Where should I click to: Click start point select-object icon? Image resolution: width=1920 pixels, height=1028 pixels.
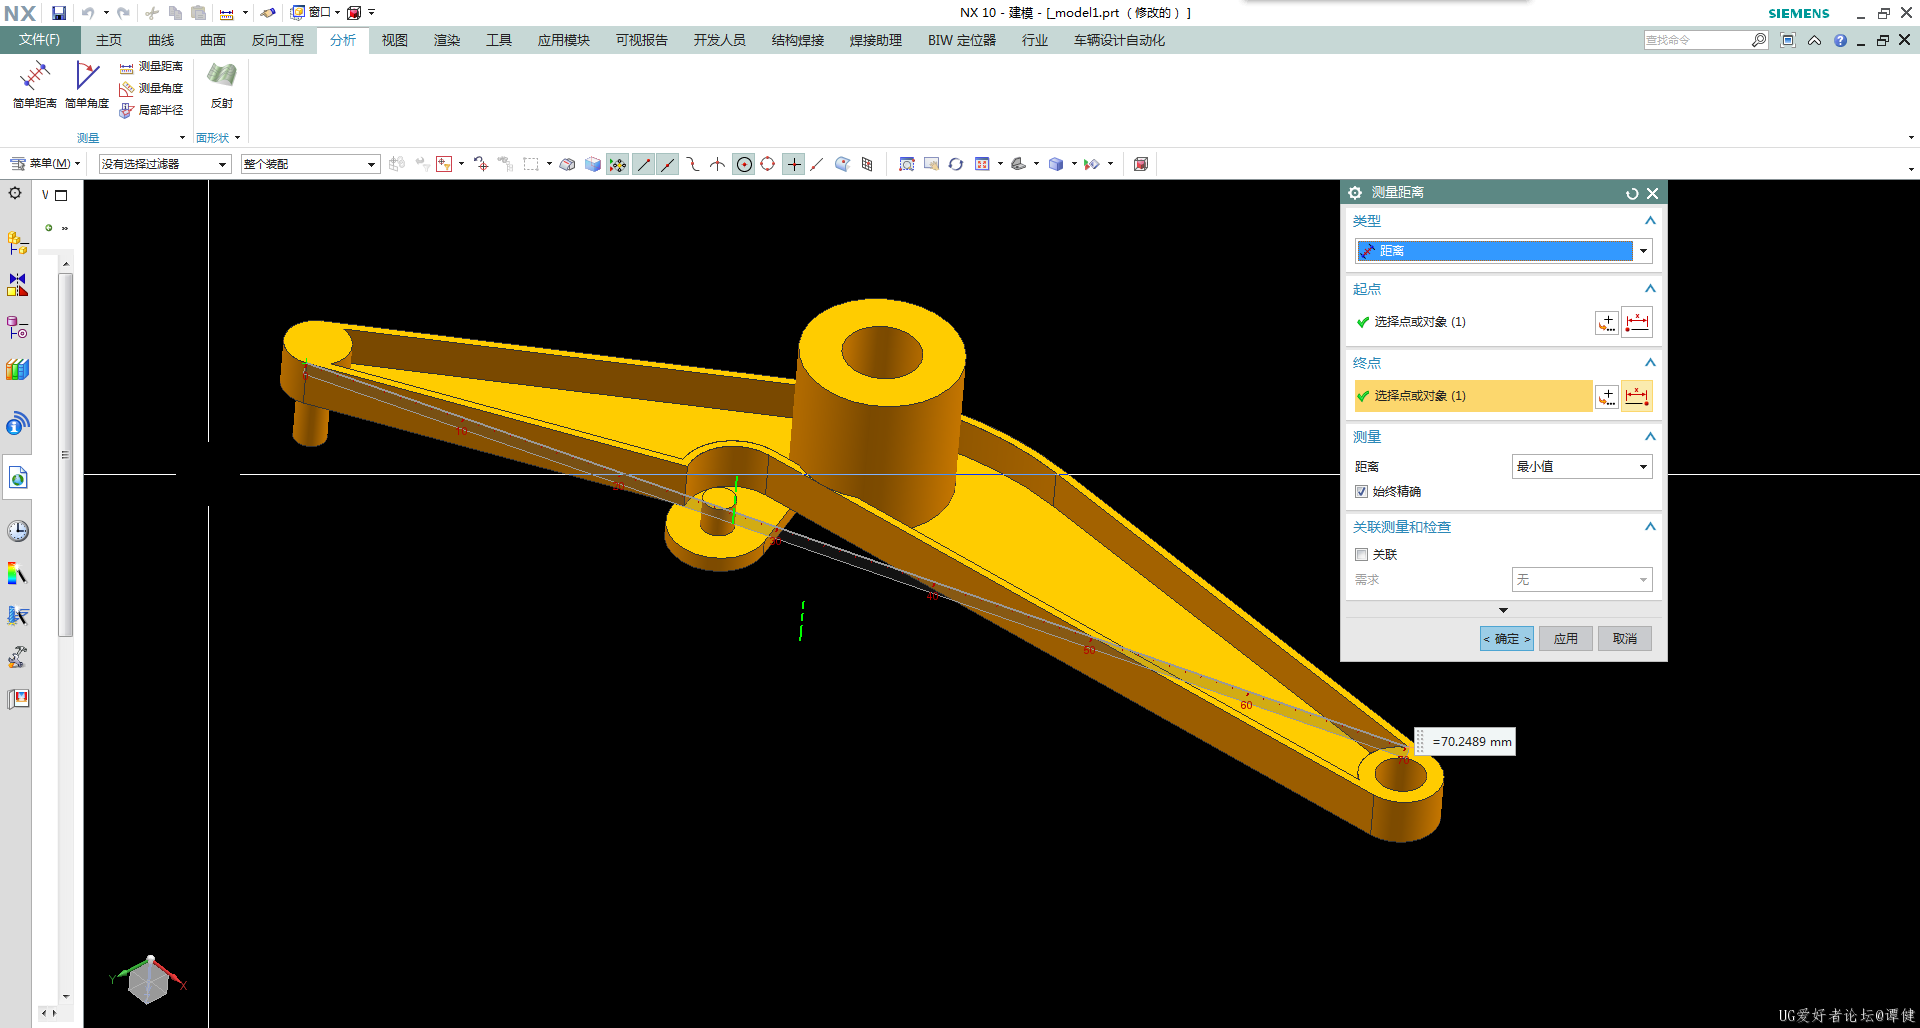click(1637, 323)
